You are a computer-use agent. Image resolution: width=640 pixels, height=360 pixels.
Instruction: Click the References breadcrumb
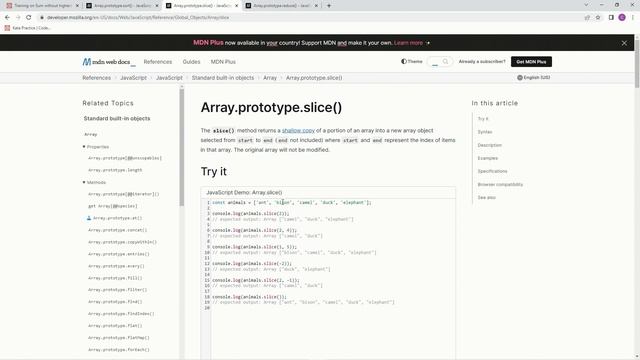[96, 78]
